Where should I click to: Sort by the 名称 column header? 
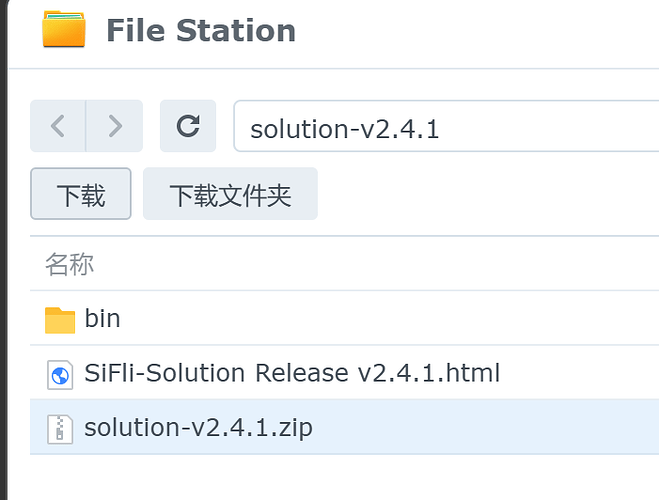[x=69, y=265]
